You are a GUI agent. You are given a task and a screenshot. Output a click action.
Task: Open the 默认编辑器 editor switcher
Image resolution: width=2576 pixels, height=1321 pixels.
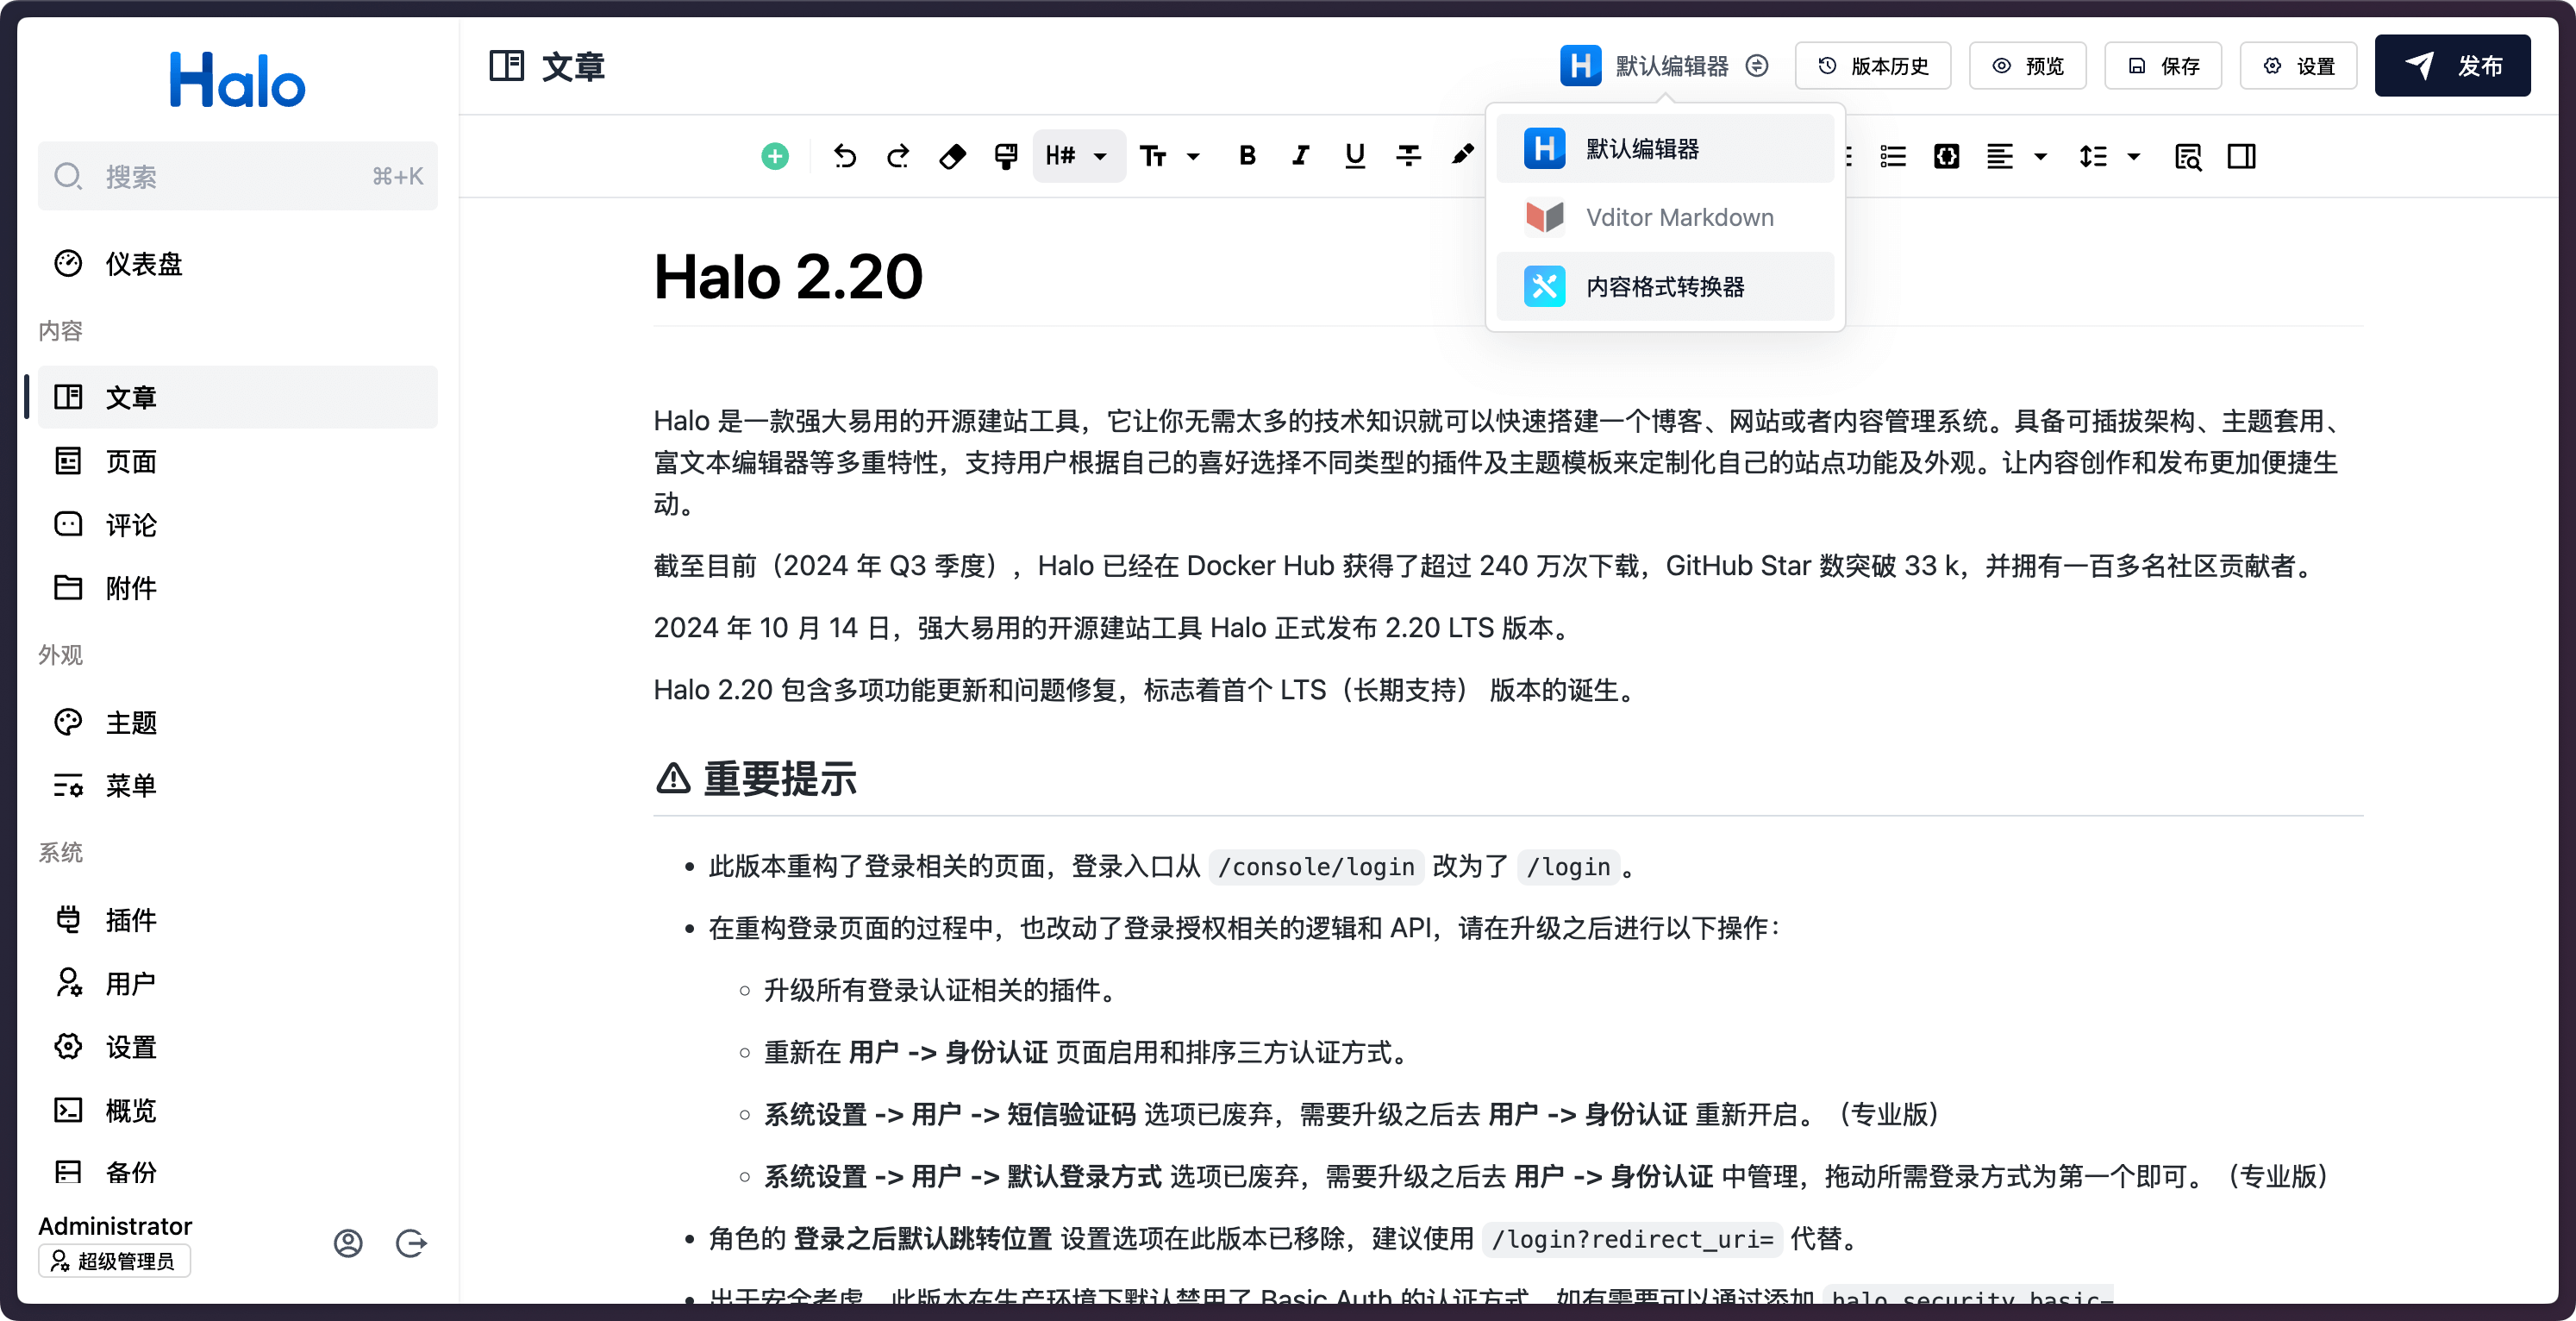coord(1664,66)
